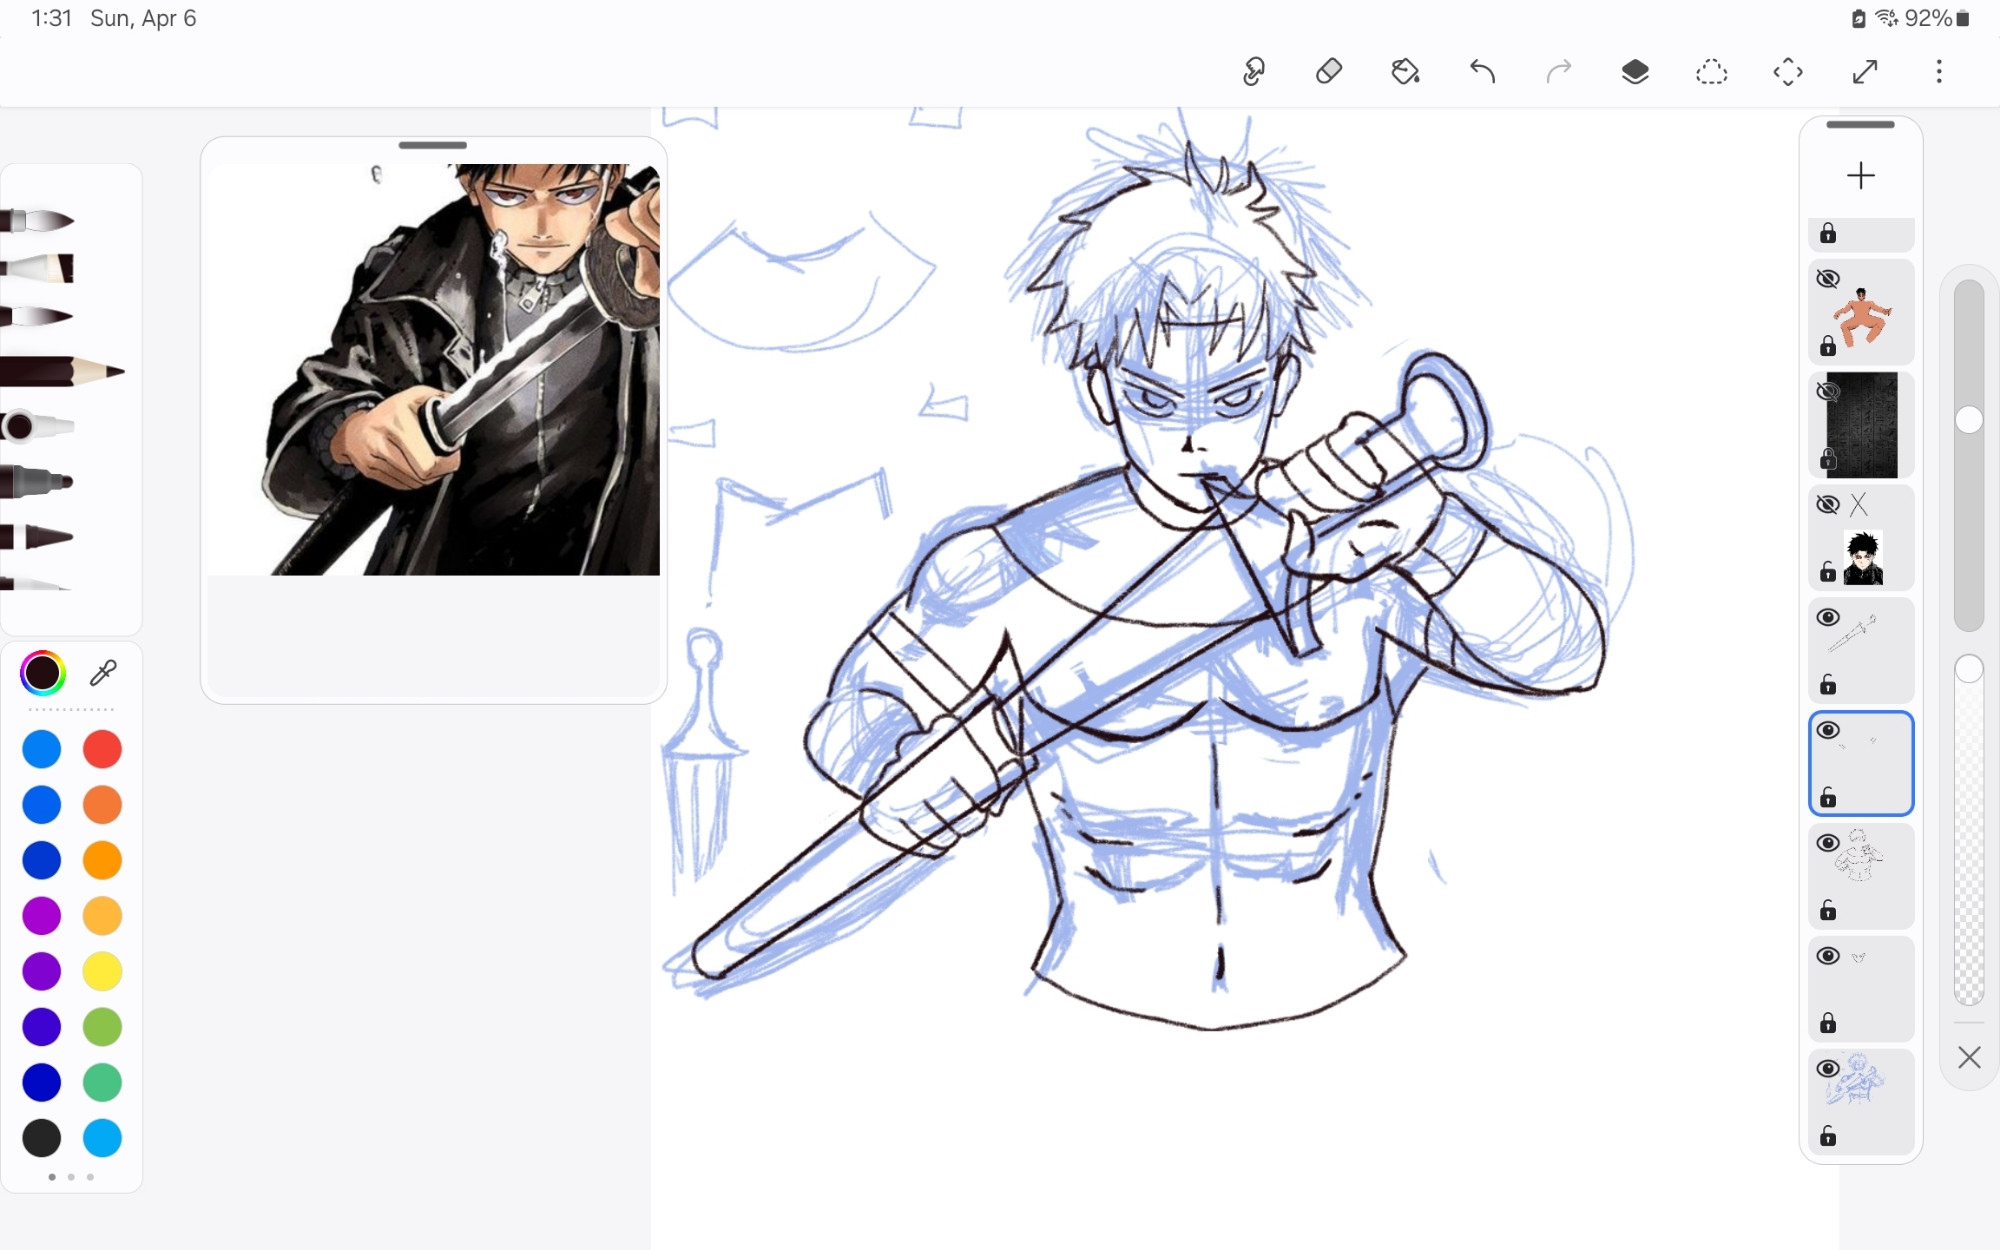Hide the currently selected layer
2000x1250 pixels.
[1828, 730]
